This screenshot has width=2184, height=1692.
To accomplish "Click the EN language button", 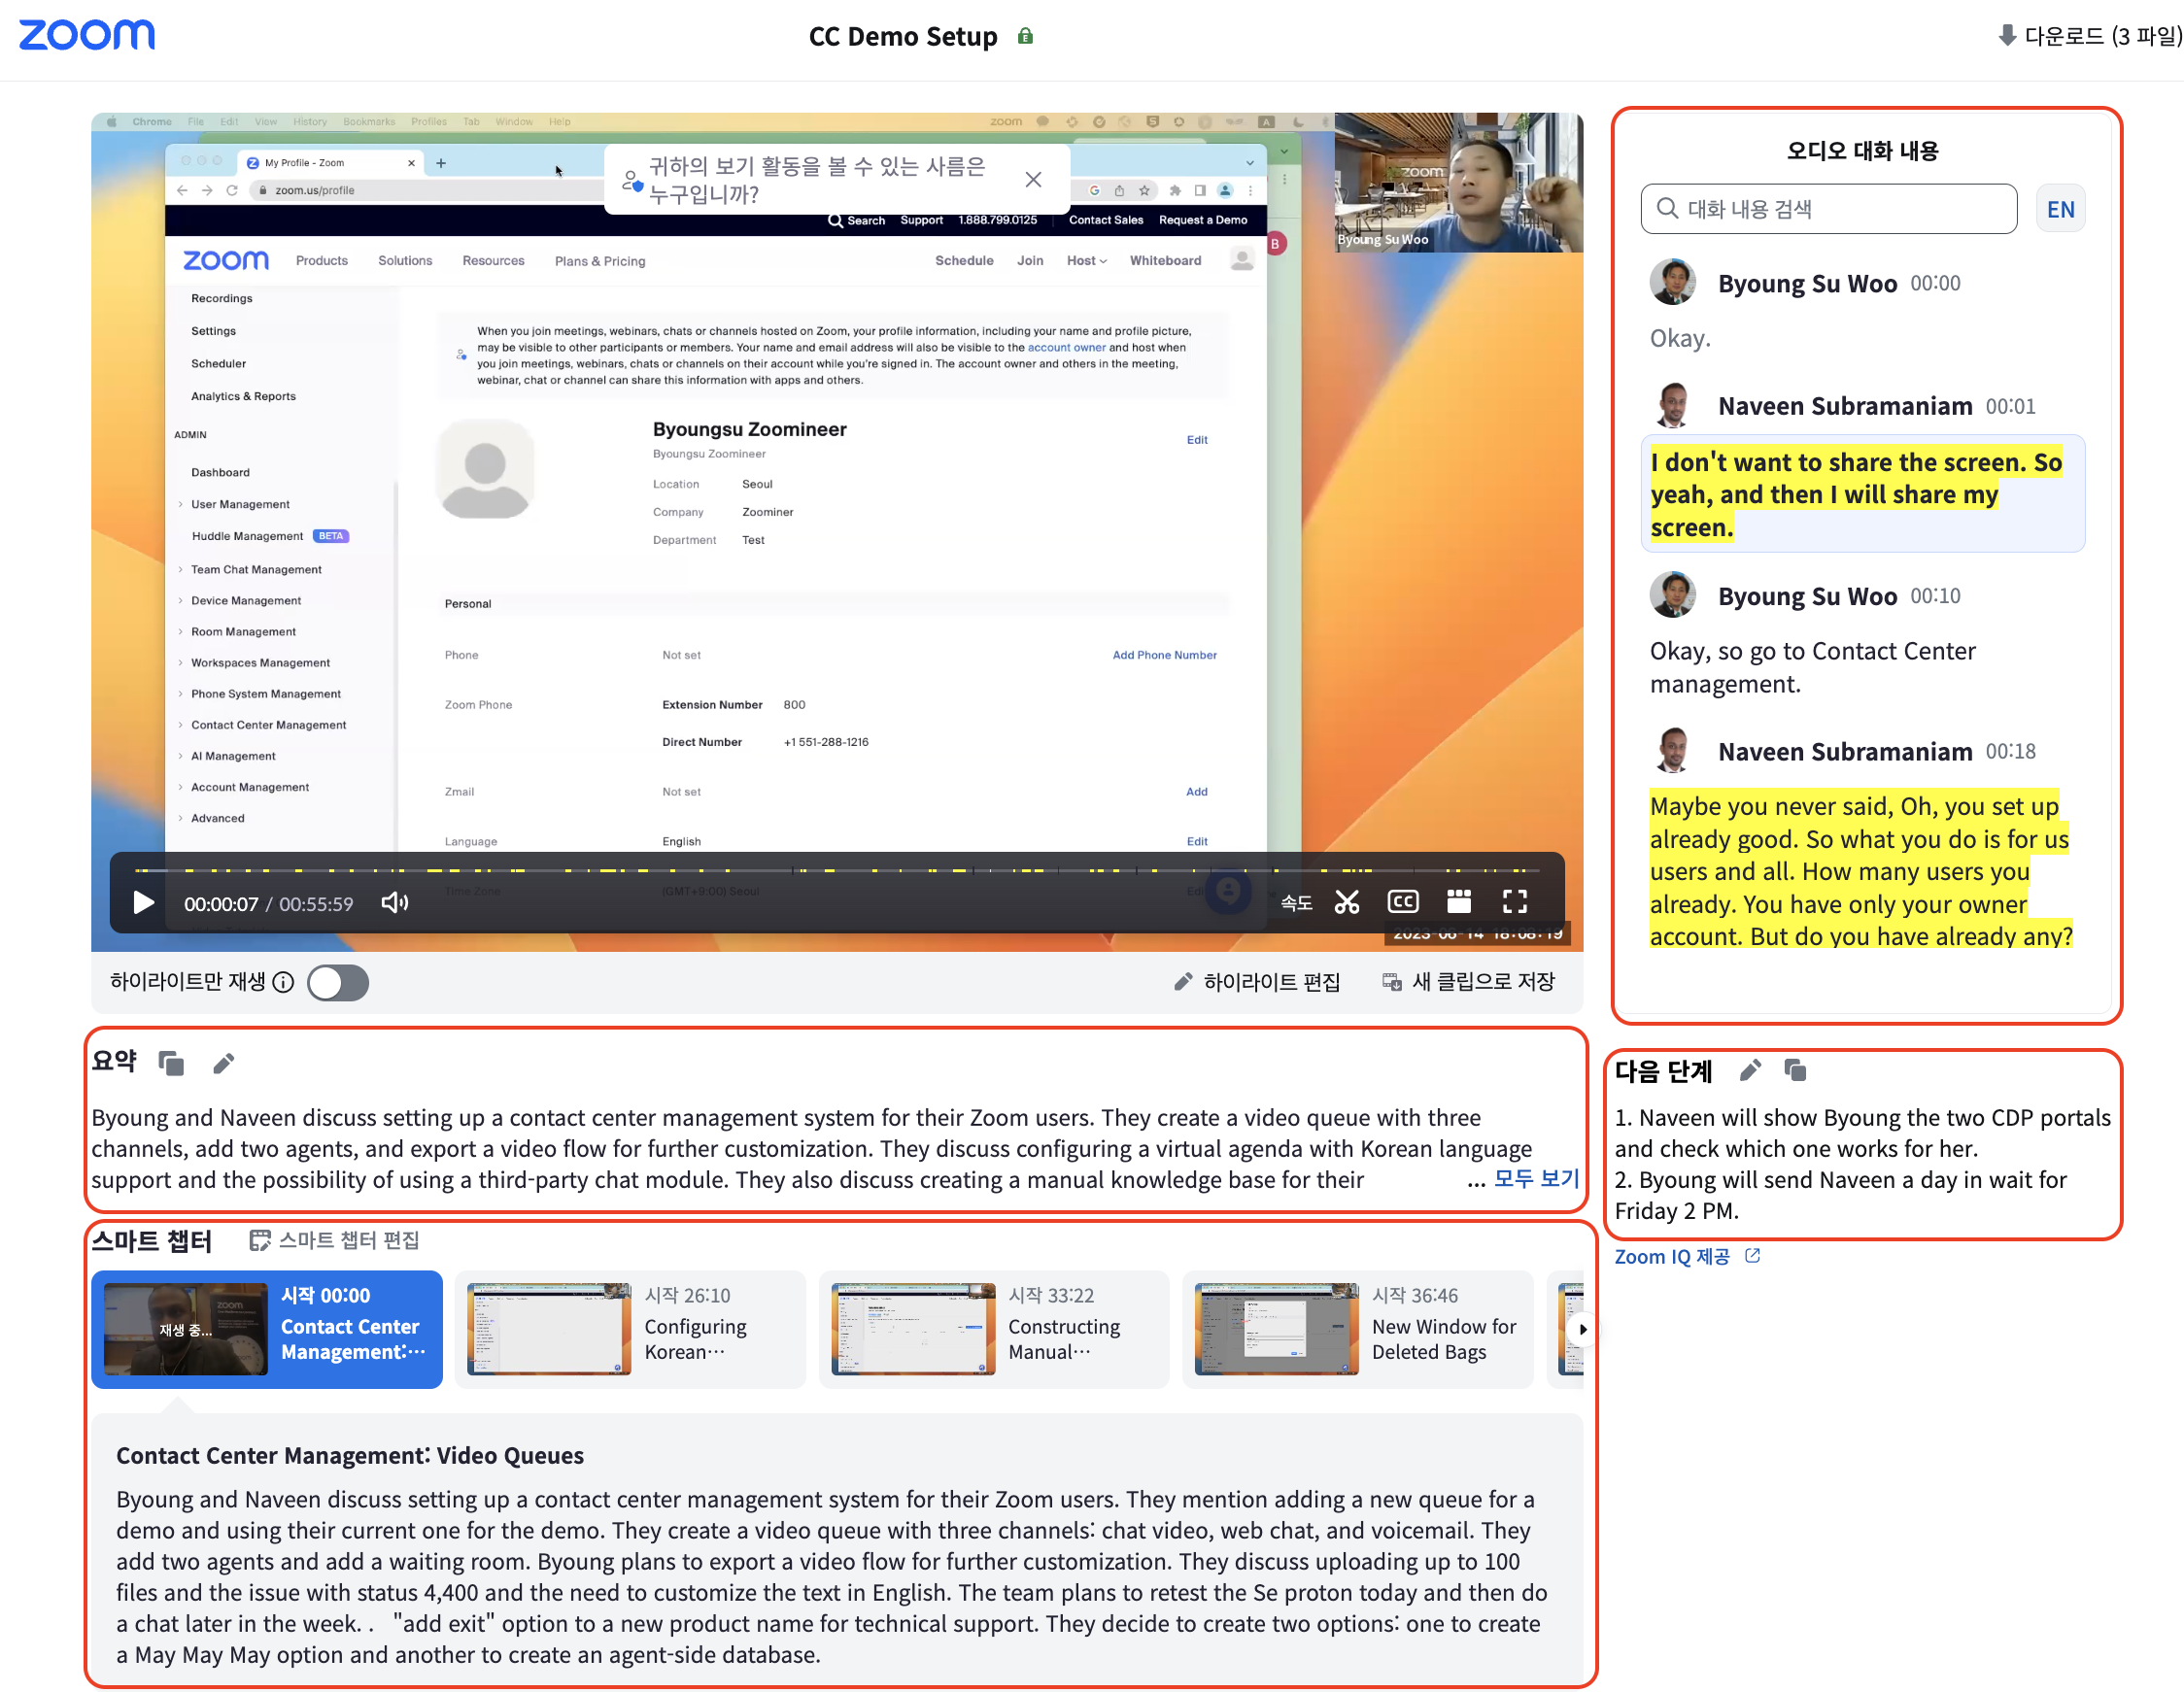I will tap(2060, 208).
